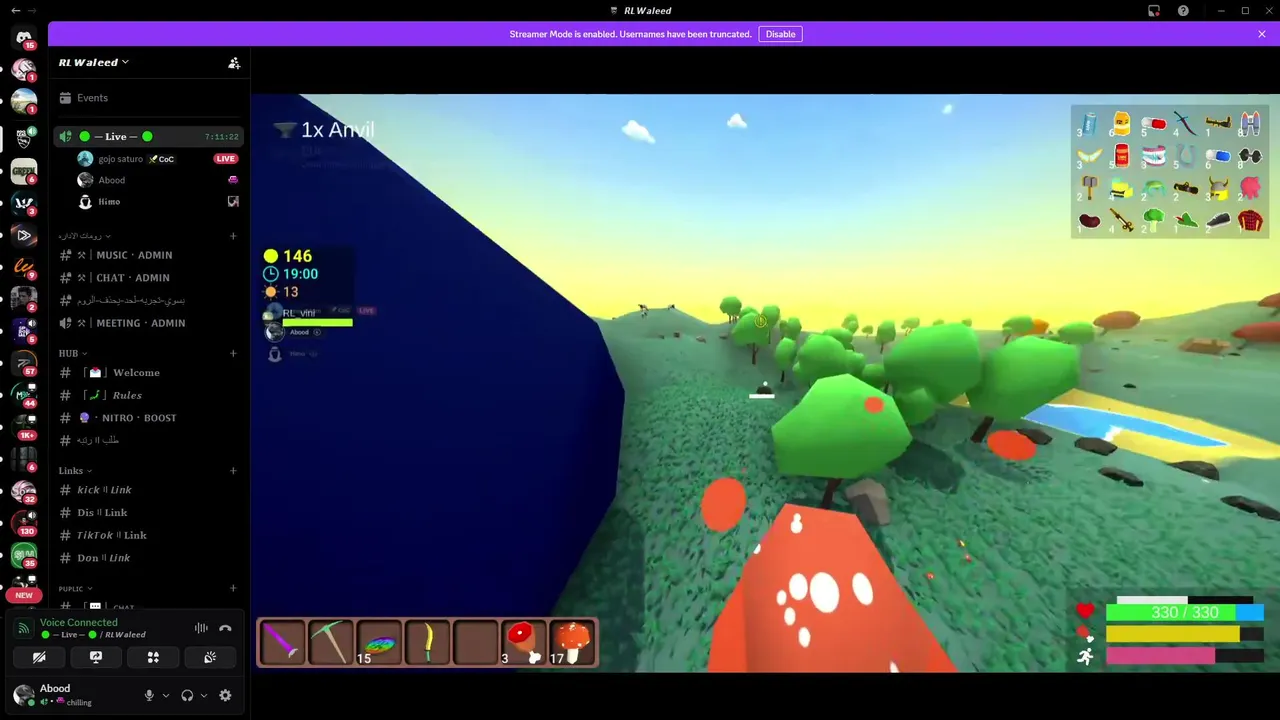The height and width of the screenshot is (720, 1280).
Task: Start an activity
Action: tap(153, 657)
